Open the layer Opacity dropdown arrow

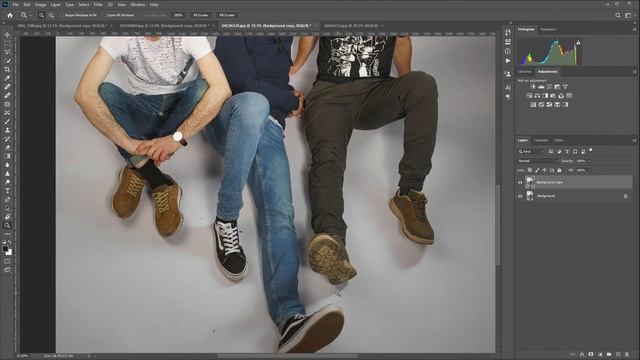pyautogui.click(x=589, y=161)
